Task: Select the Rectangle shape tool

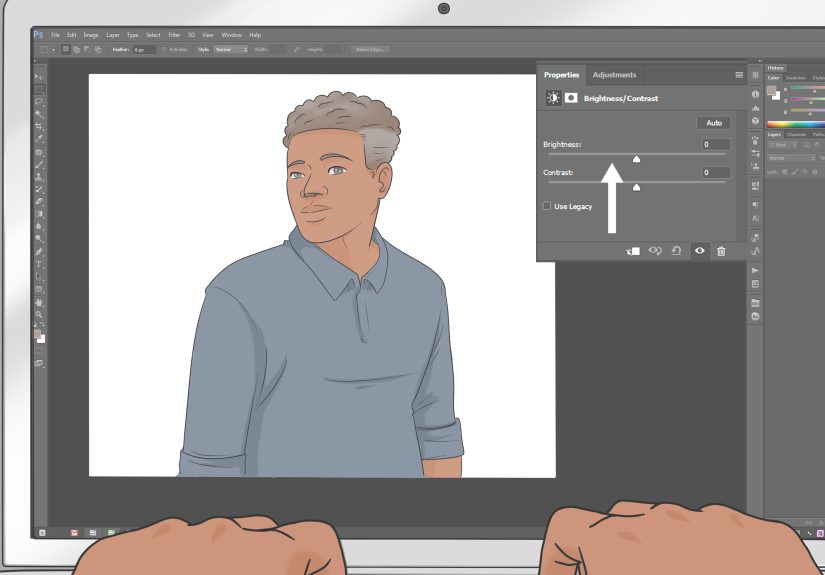Action: click(x=39, y=289)
